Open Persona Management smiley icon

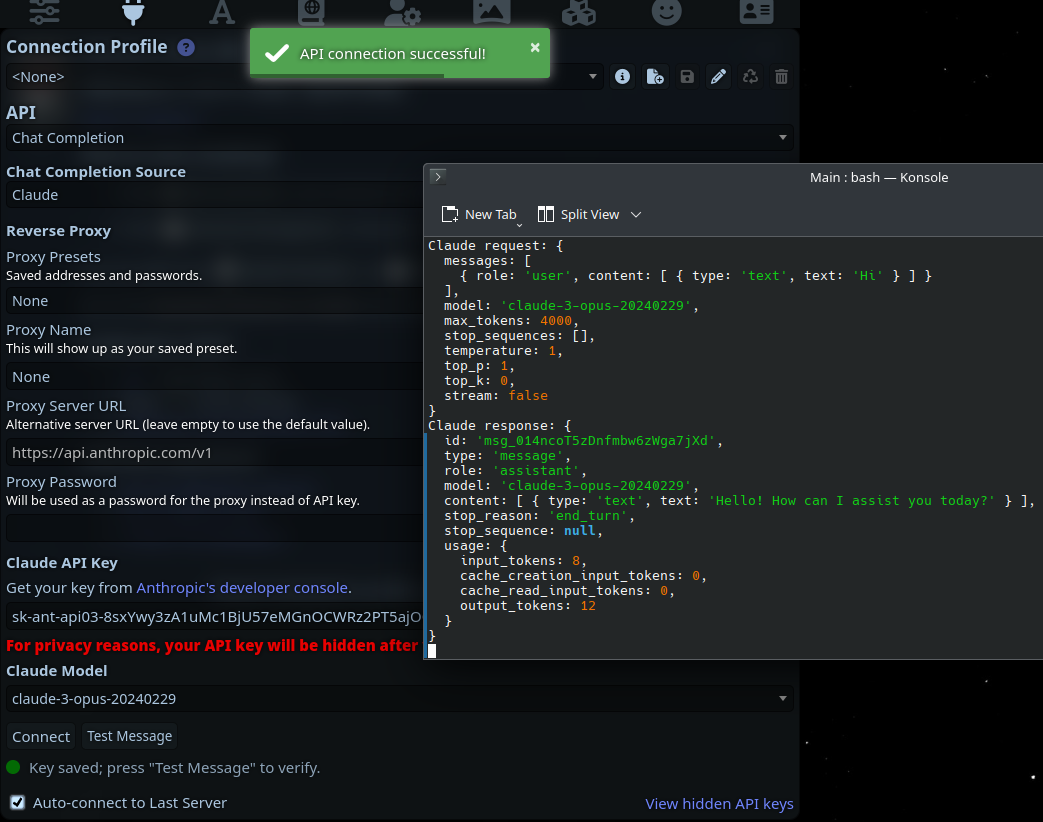click(667, 11)
